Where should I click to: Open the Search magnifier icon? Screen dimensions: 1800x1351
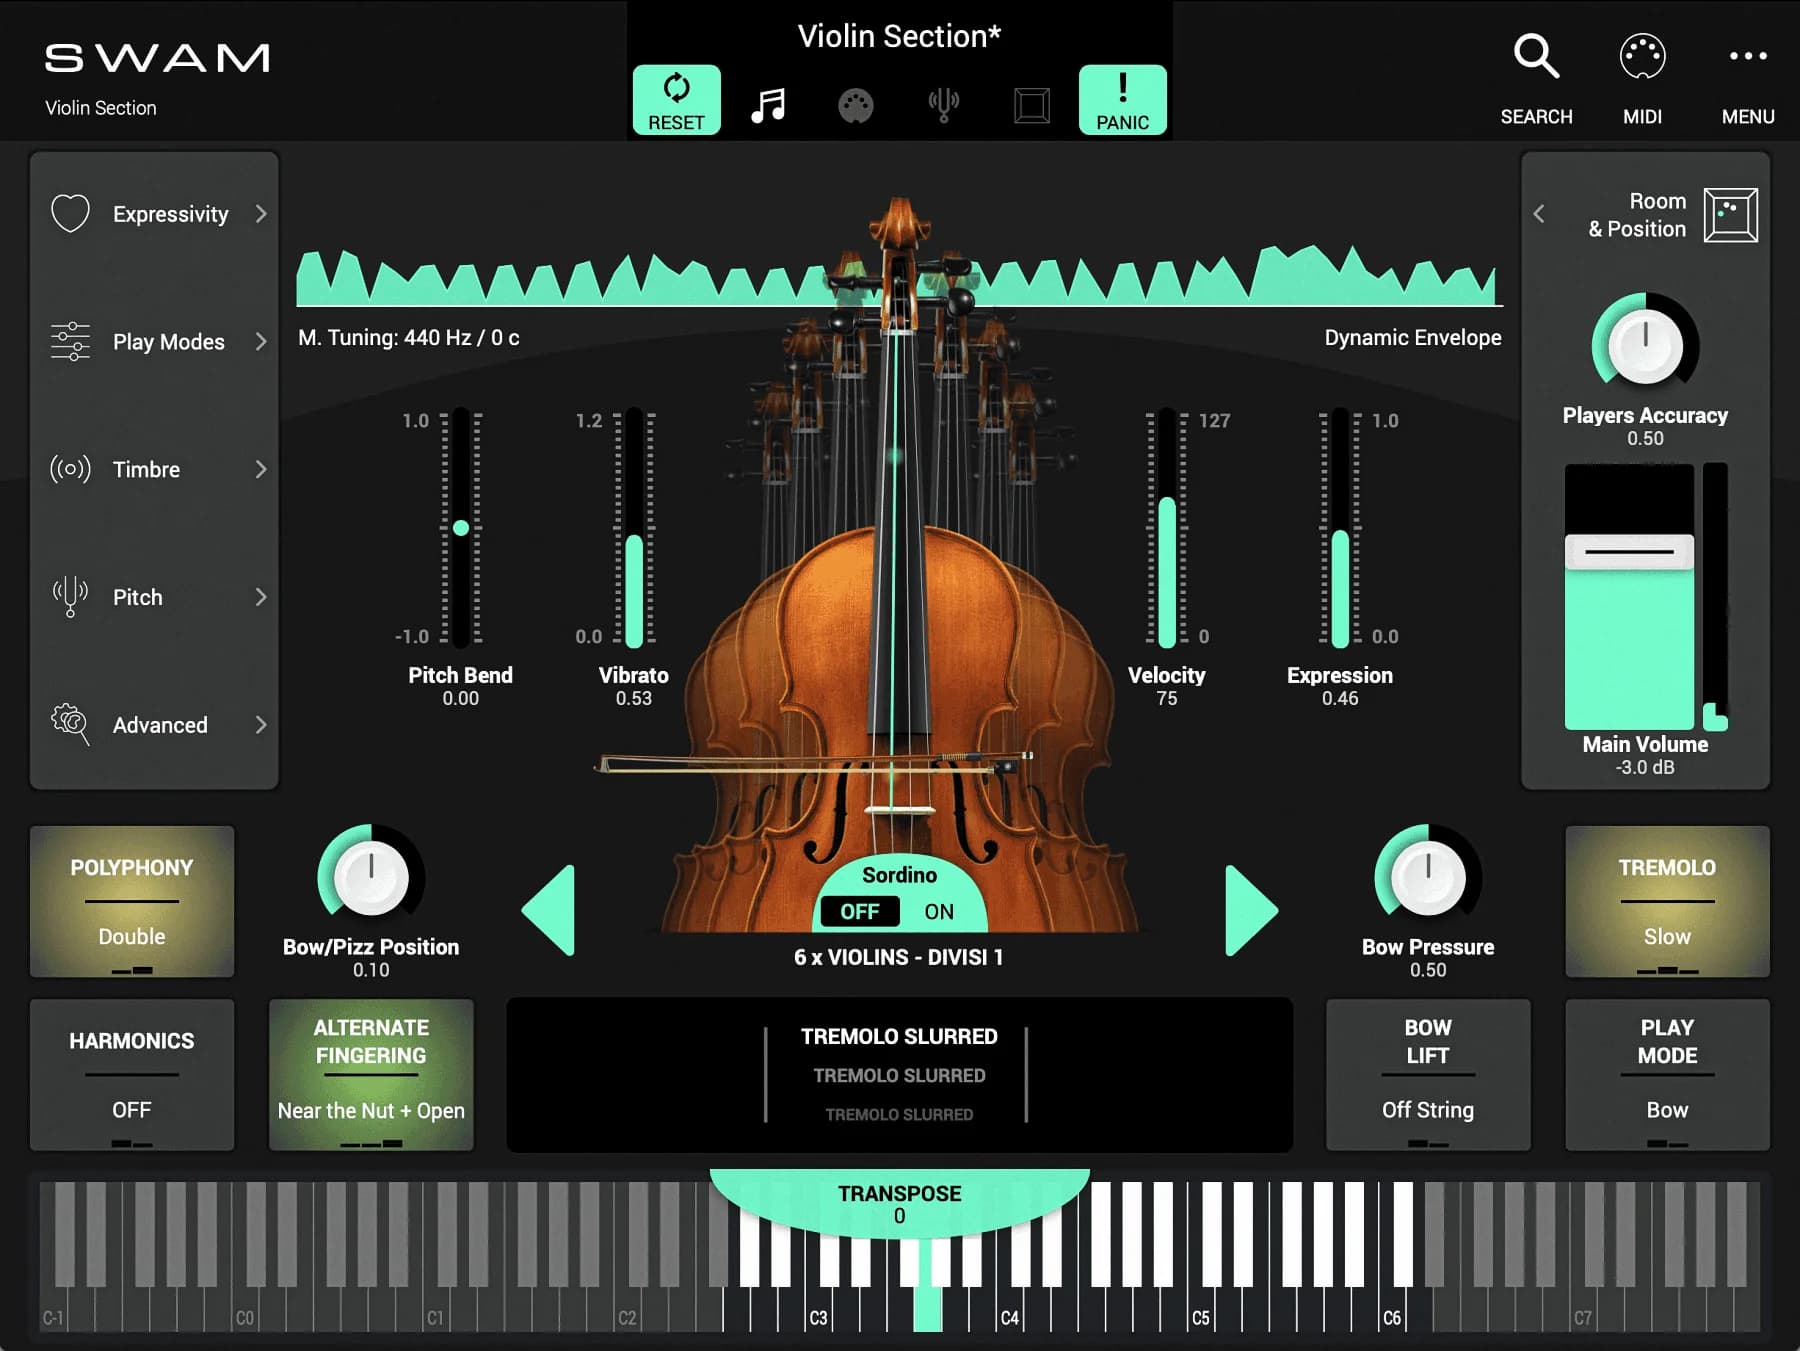(x=1536, y=57)
